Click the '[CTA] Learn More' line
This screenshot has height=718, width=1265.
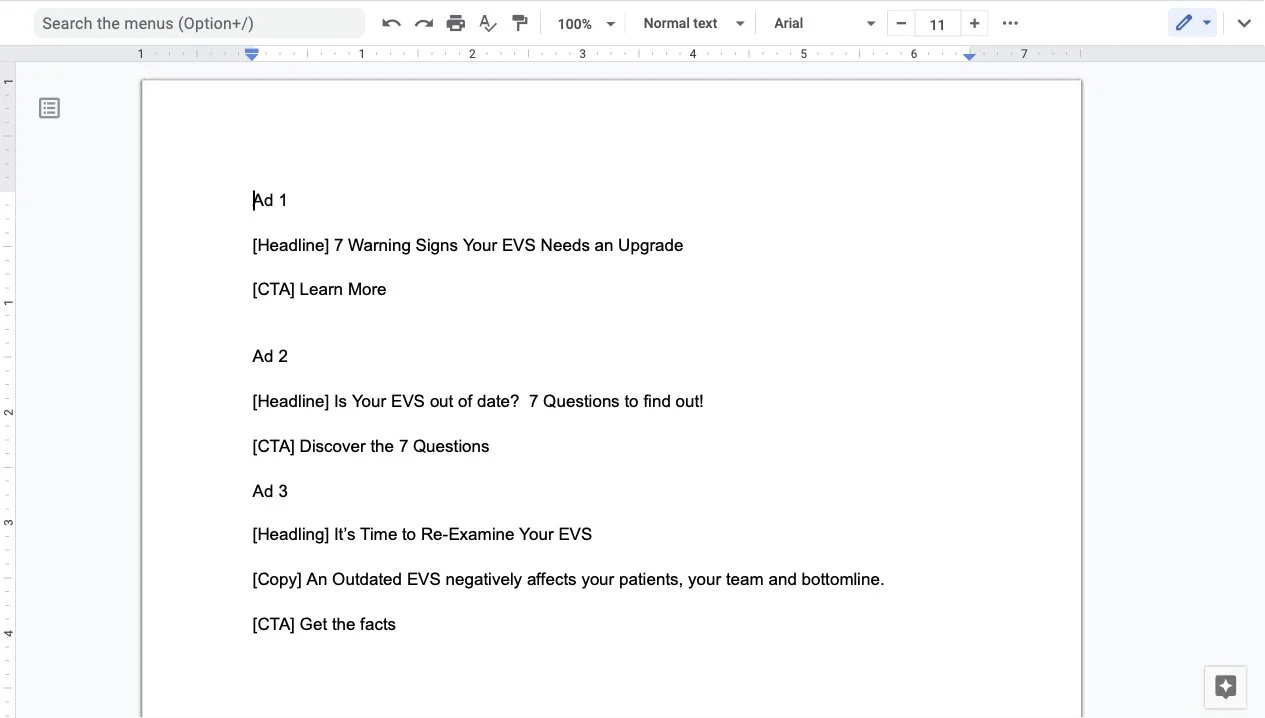pos(319,289)
